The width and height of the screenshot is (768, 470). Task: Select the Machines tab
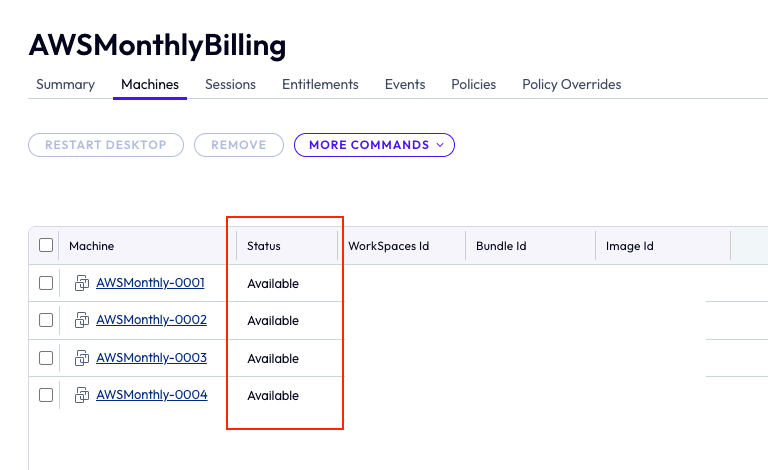pyautogui.click(x=150, y=84)
